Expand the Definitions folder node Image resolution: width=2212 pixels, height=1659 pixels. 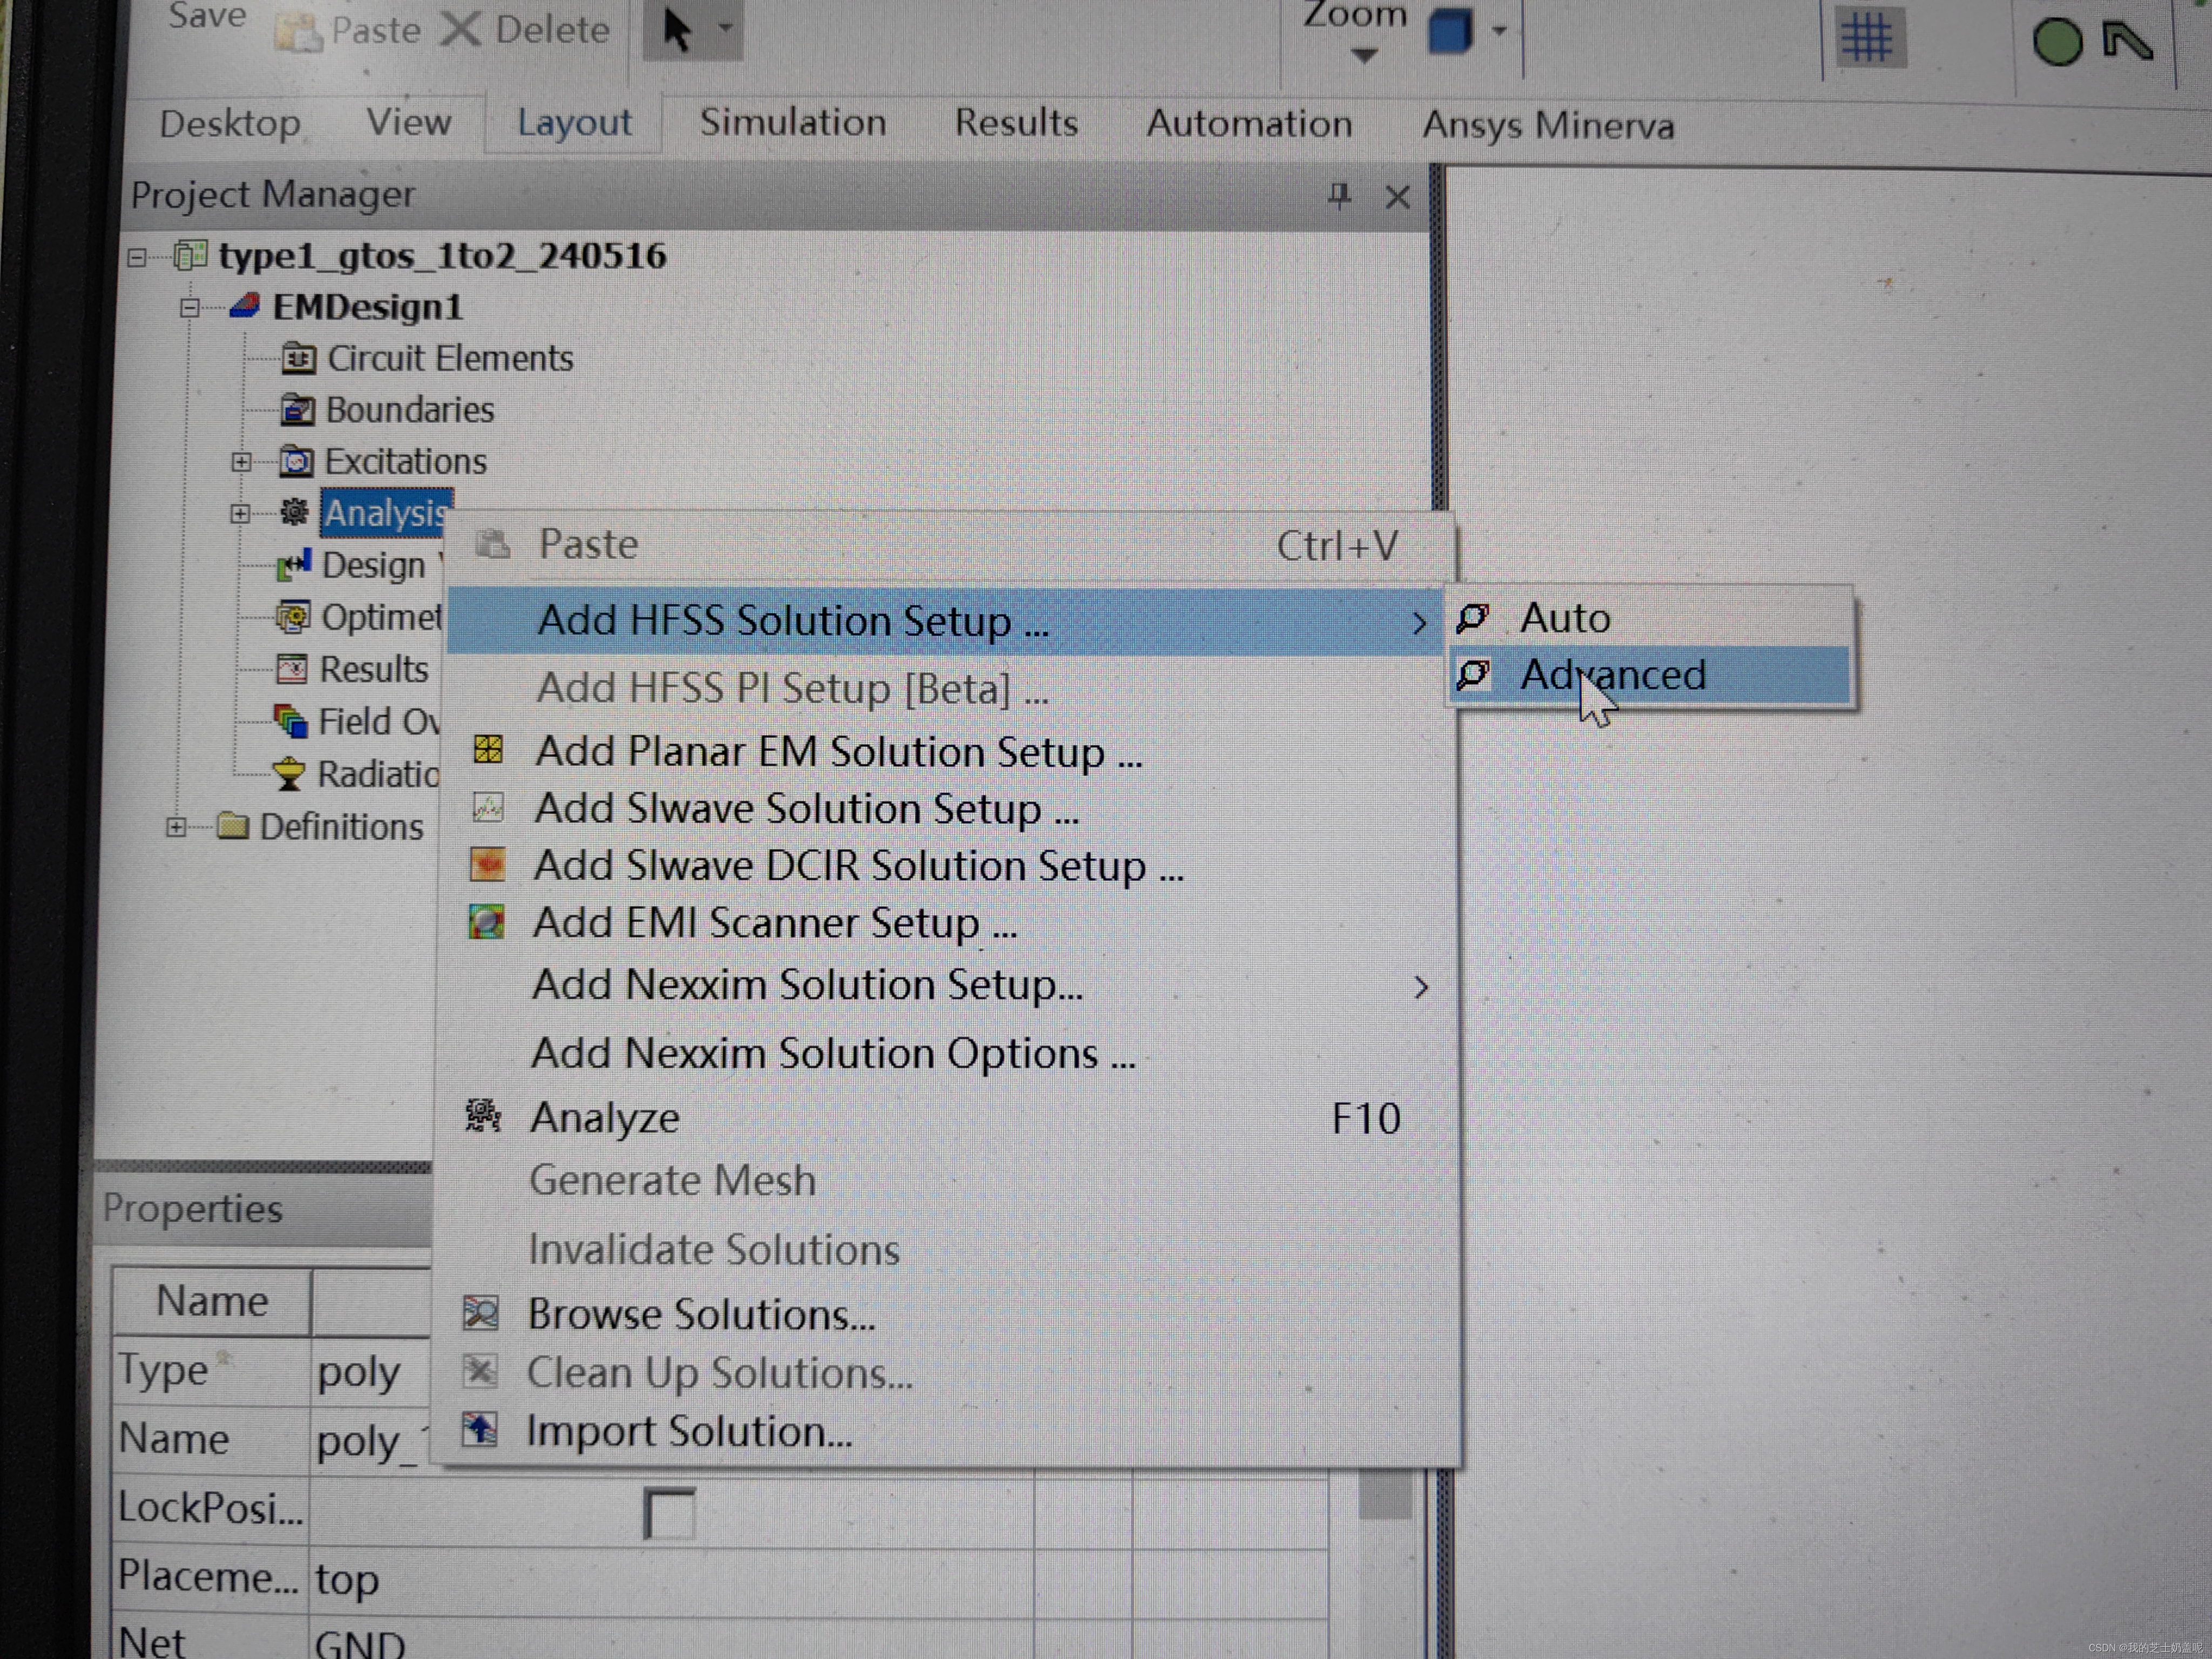pos(176,827)
